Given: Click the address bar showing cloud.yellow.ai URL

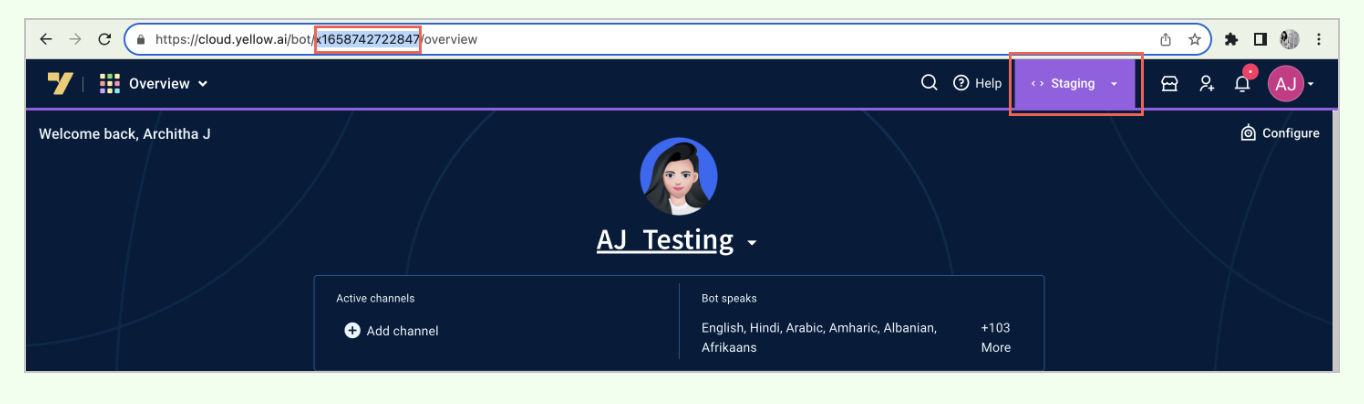Looking at the screenshot, I should click(667, 39).
